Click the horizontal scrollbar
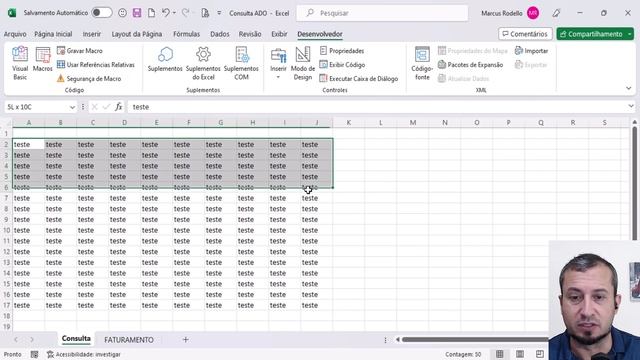The image size is (640, 360). coord(476,340)
